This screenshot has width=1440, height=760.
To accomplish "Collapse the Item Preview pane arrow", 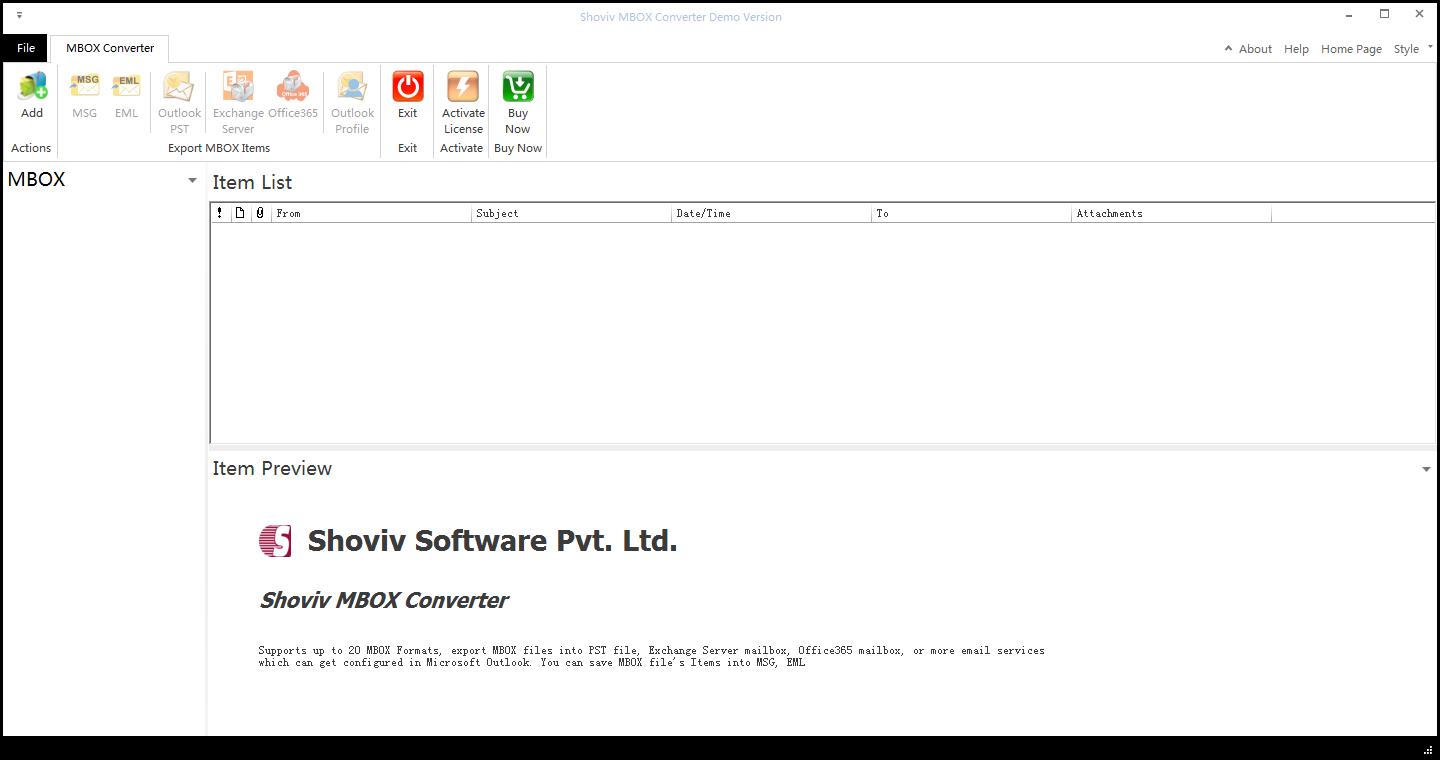I will click(1426, 469).
